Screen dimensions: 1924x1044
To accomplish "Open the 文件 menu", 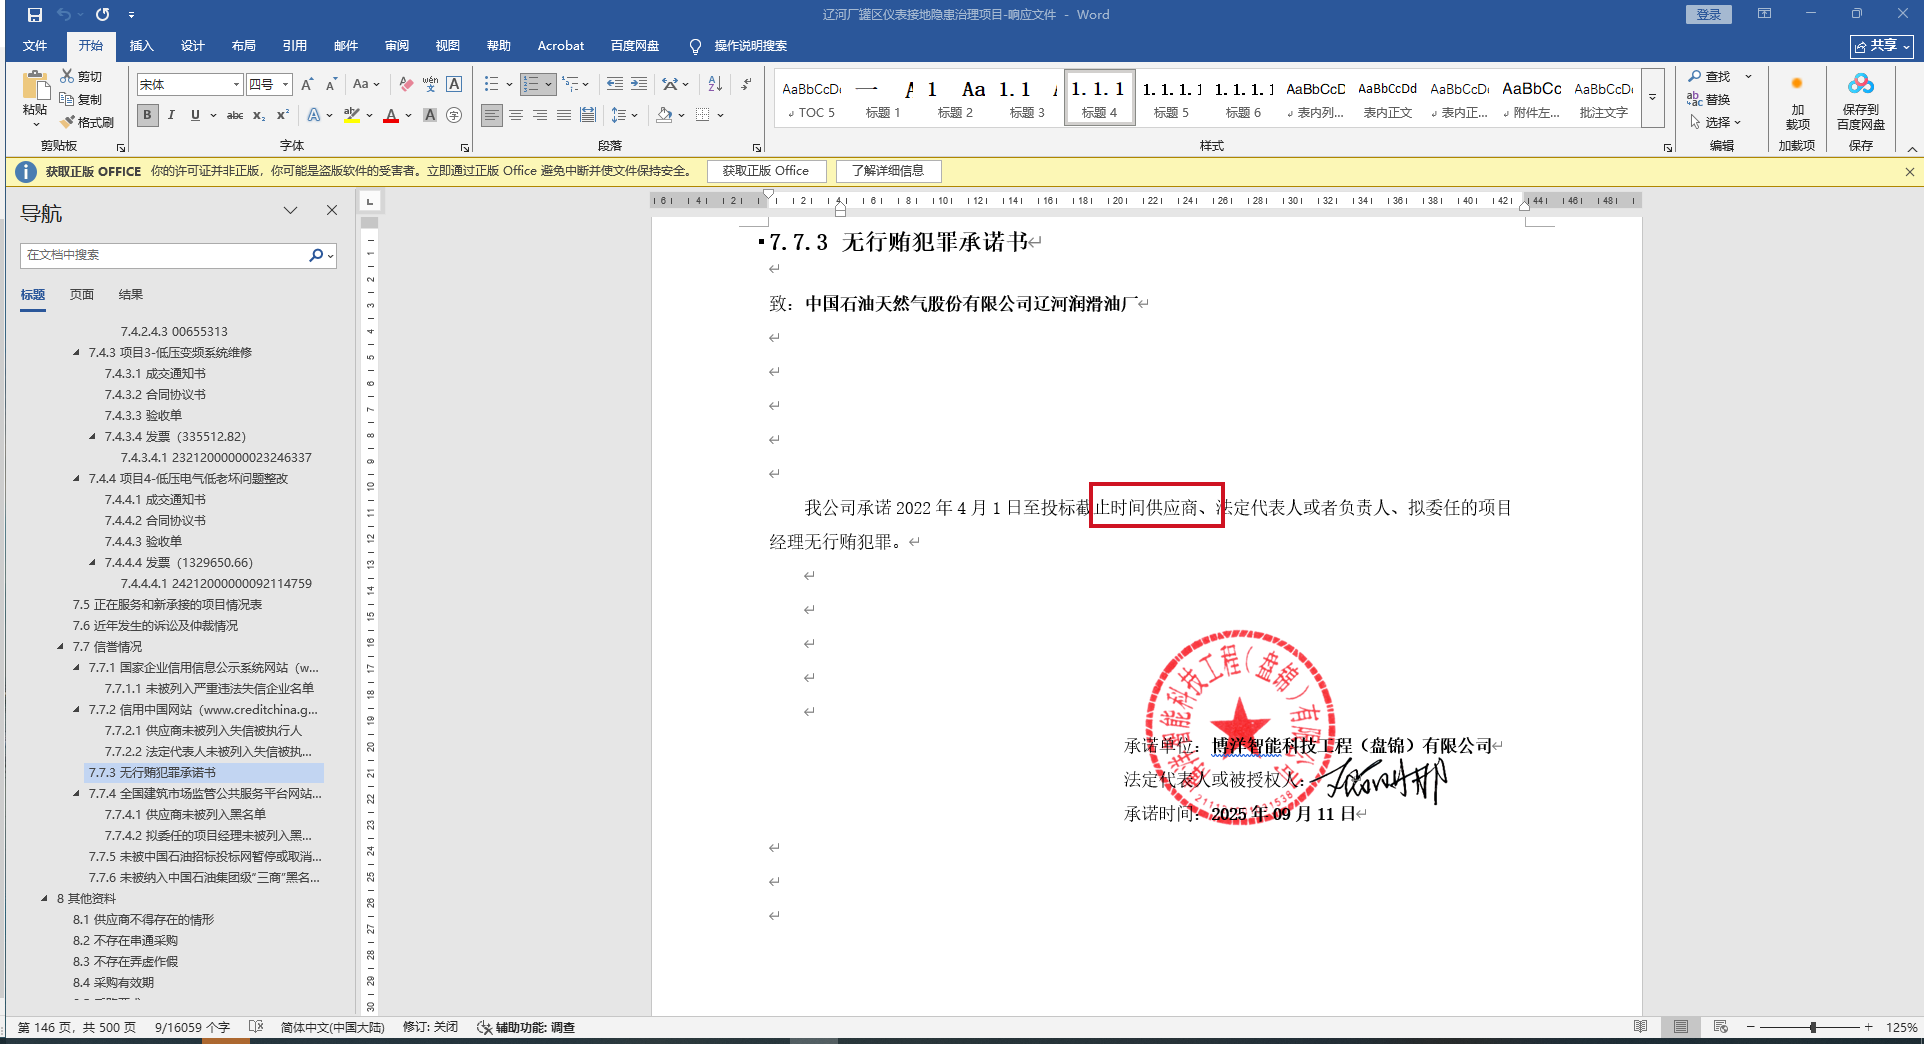I will pyautogui.click(x=35, y=46).
